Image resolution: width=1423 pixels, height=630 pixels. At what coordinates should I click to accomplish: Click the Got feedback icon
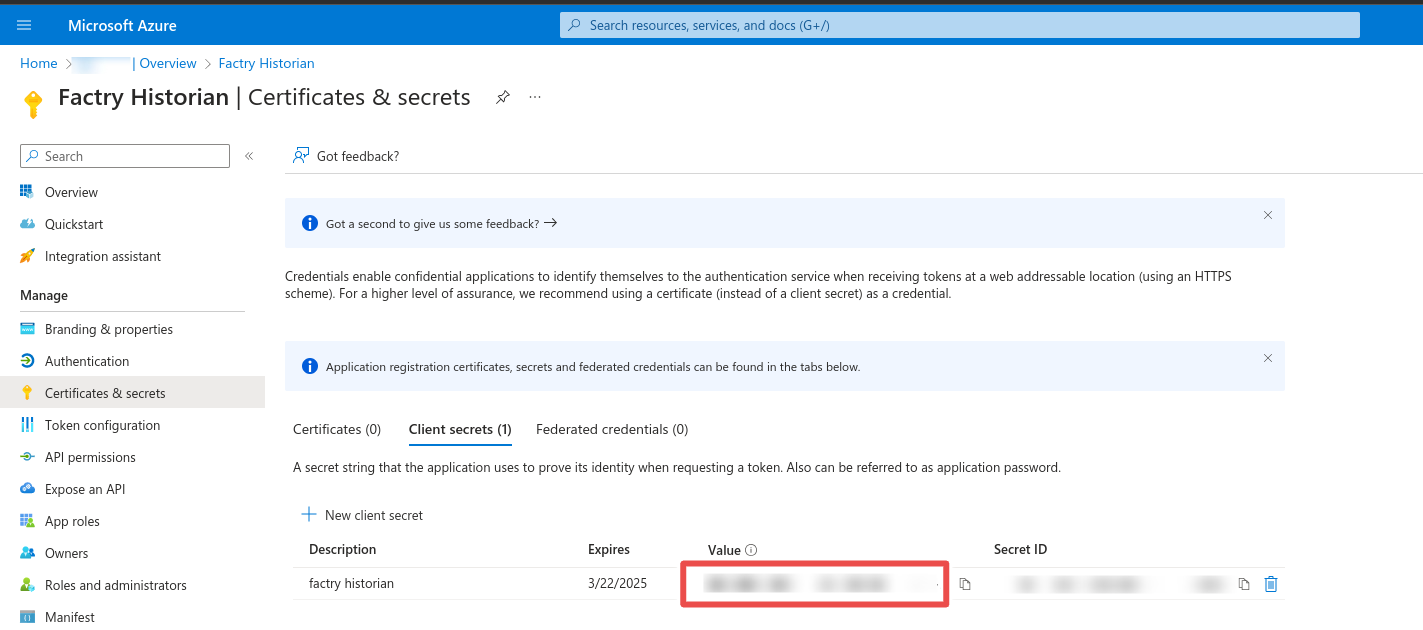301,155
